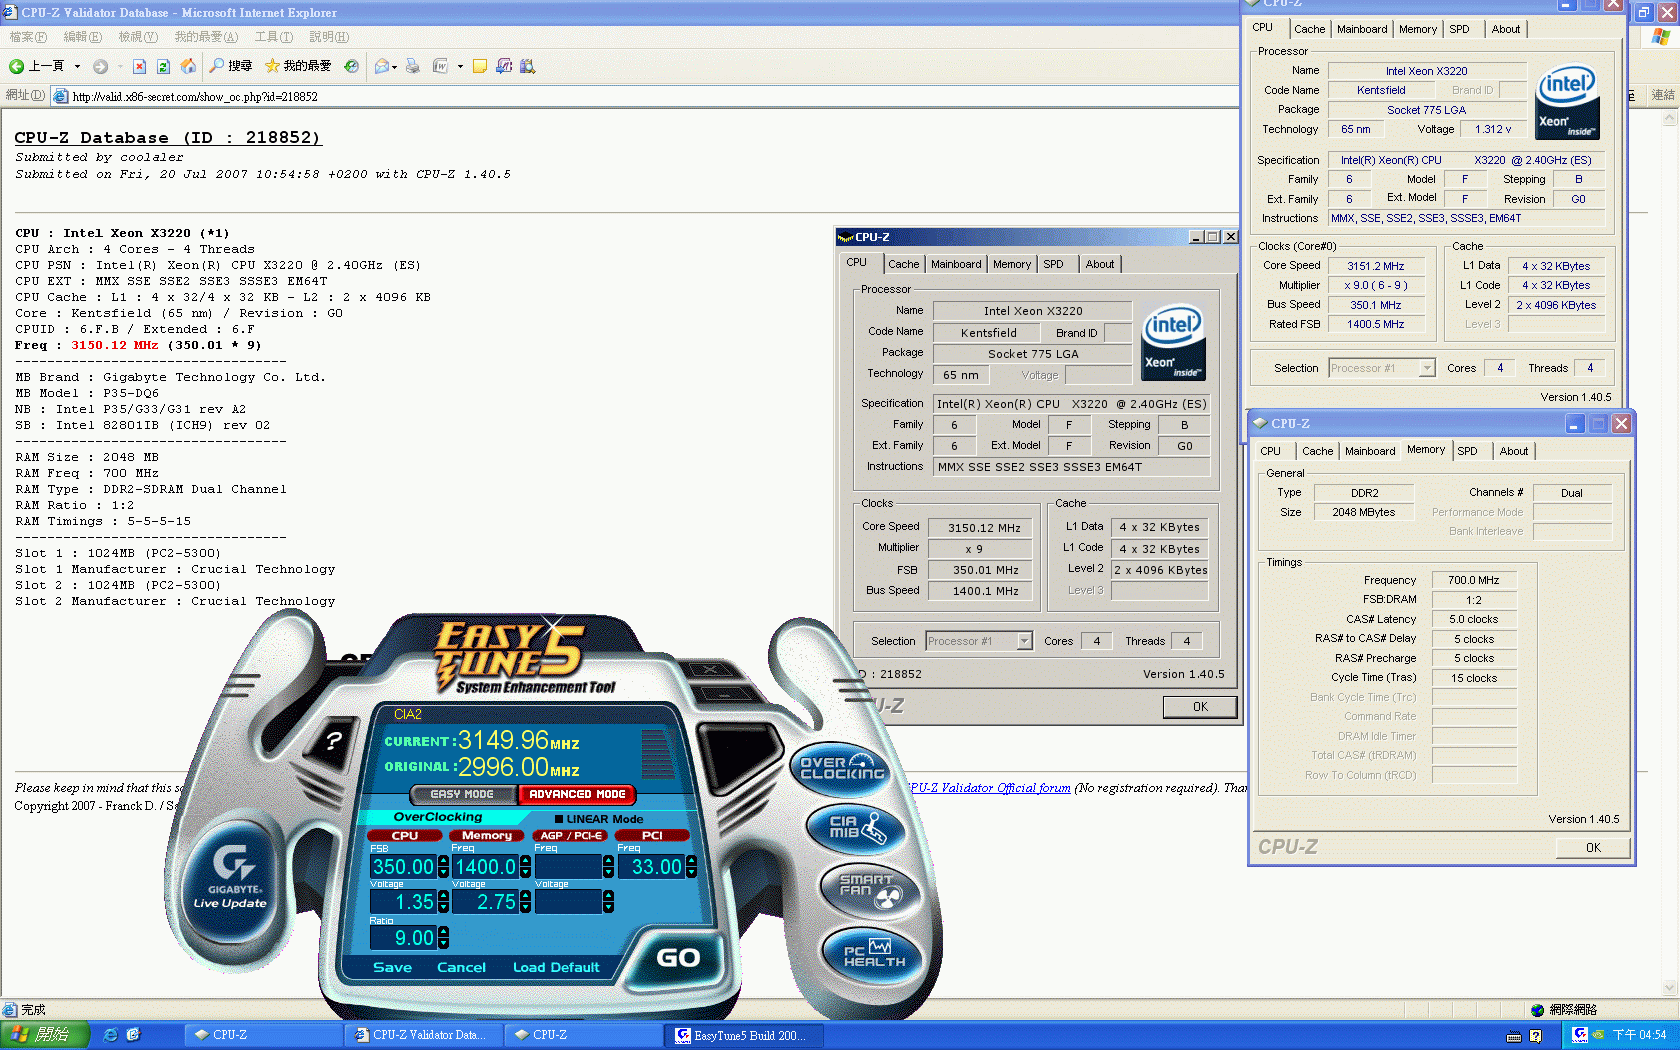Select the PCI category in EasyTune5

click(652, 835)
